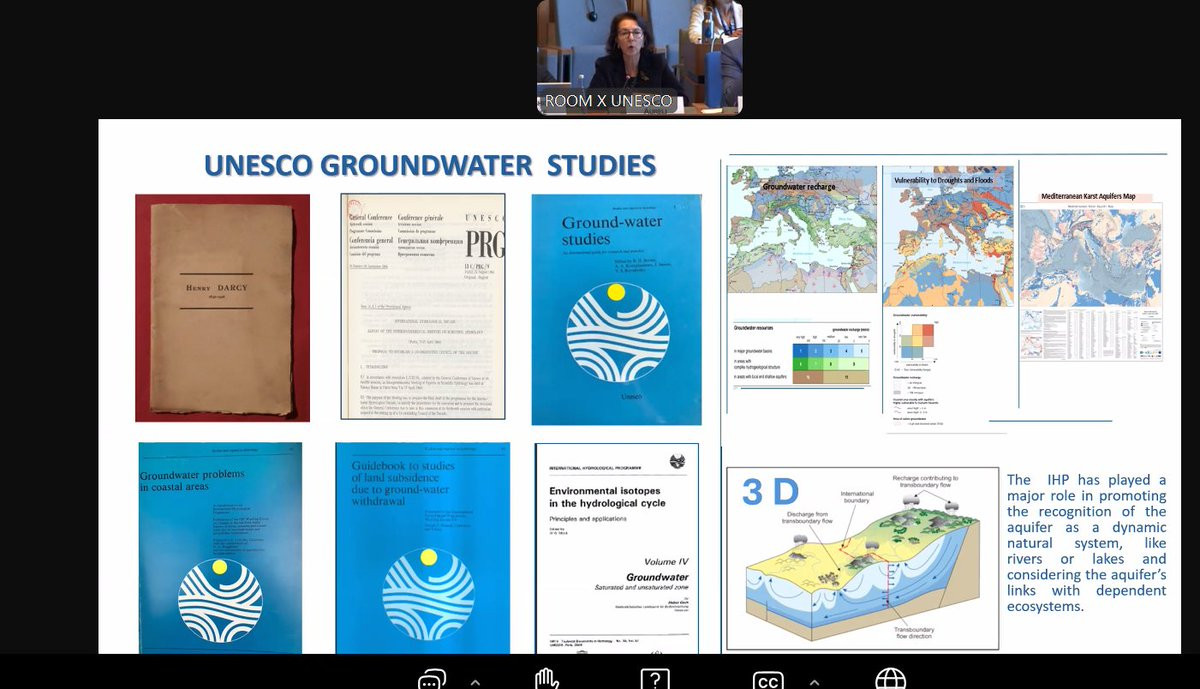This screenshot has height=689, width=1200.
Task: Click the IHP paragraph text on slide
Action: click(x=1086, y=543)
